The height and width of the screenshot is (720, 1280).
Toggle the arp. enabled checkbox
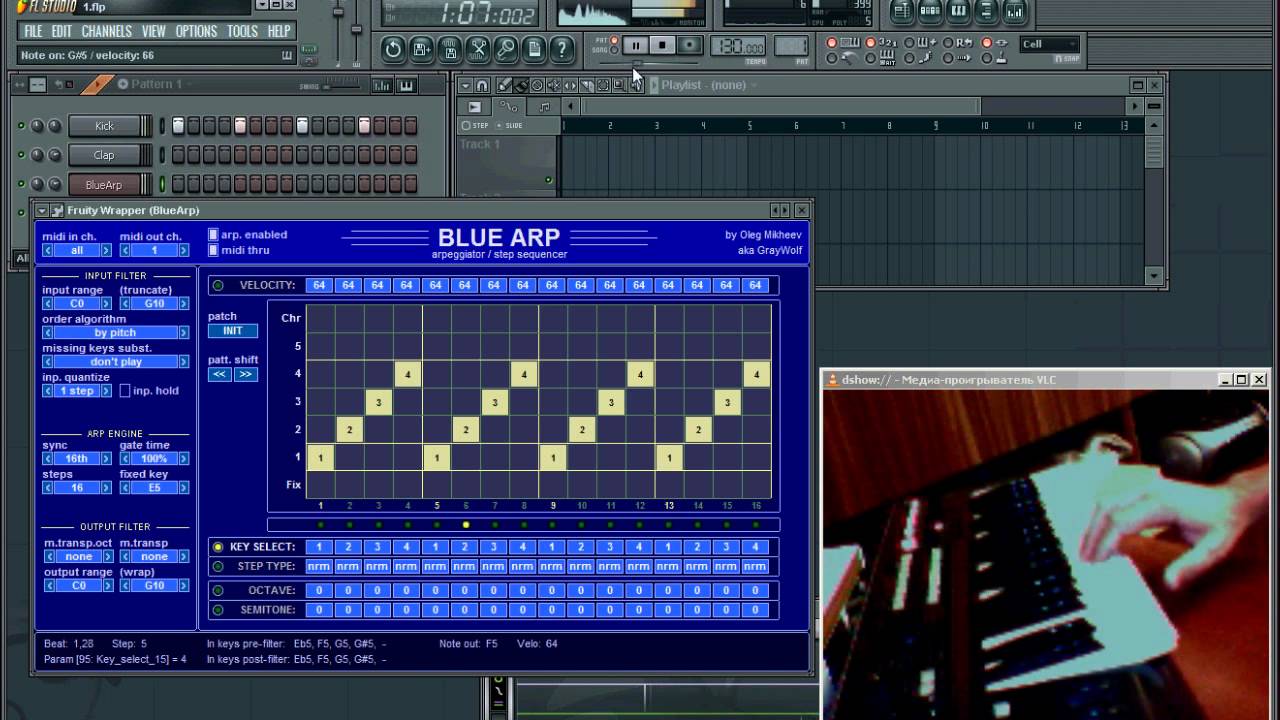[213, 235]
